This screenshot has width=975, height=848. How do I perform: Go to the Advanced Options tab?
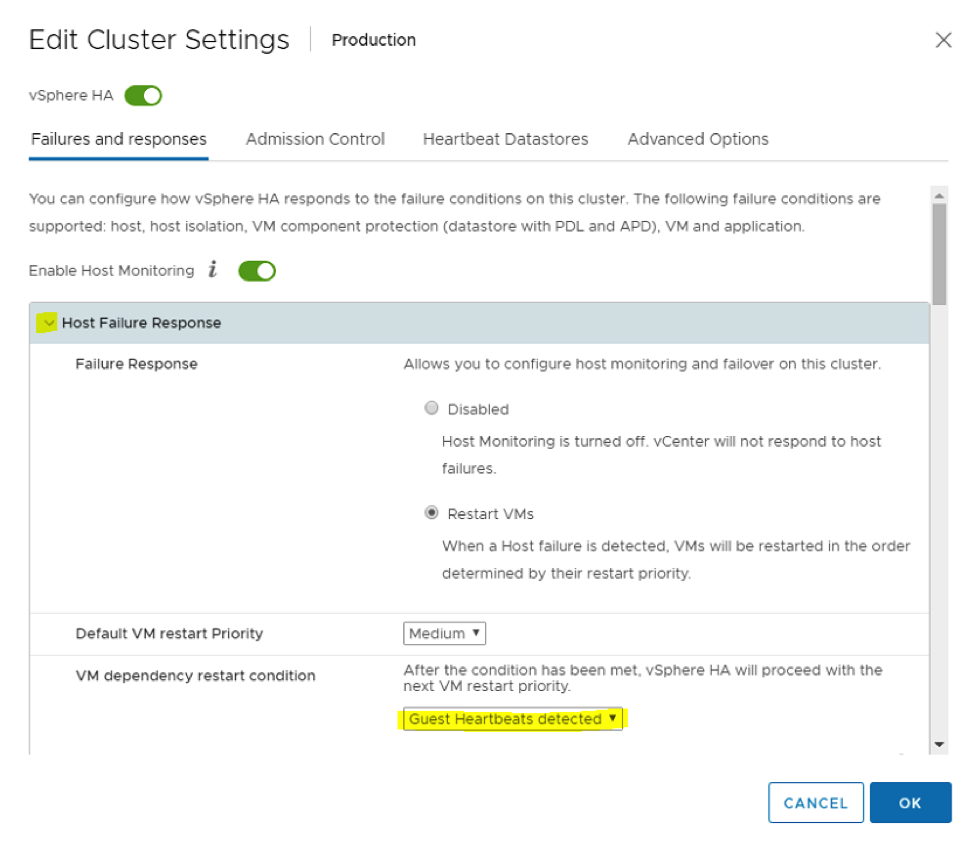pyautogui.click(x=698, y=139)
